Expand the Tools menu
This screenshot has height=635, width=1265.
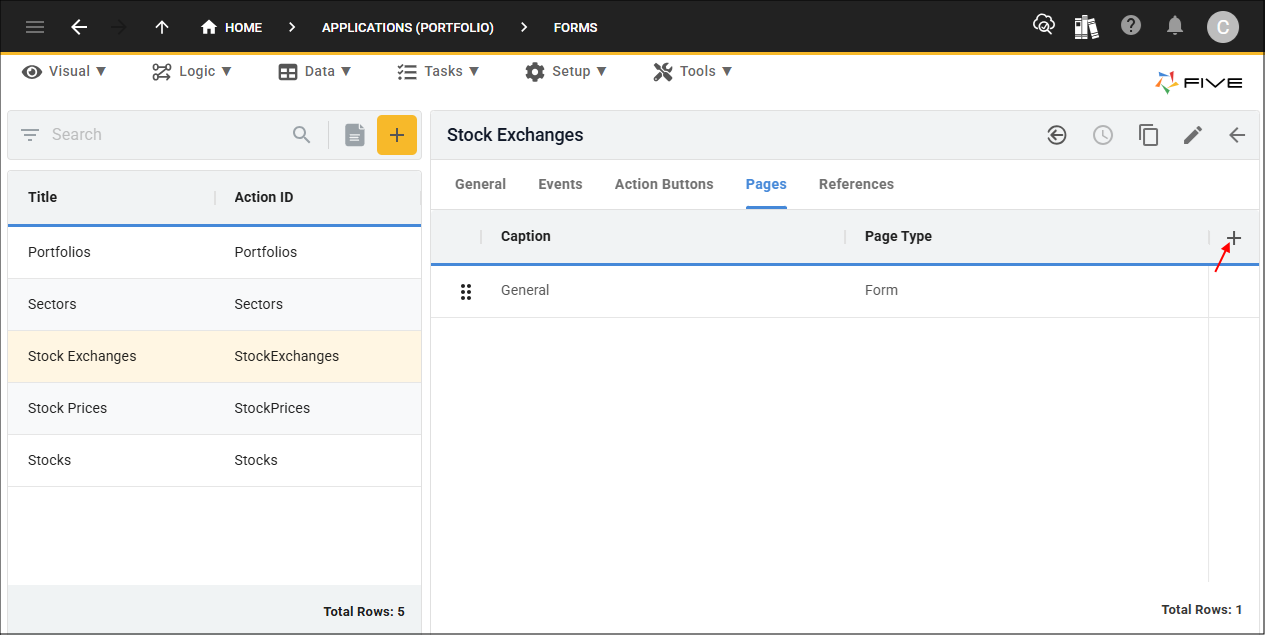click(x=693, y=71)
